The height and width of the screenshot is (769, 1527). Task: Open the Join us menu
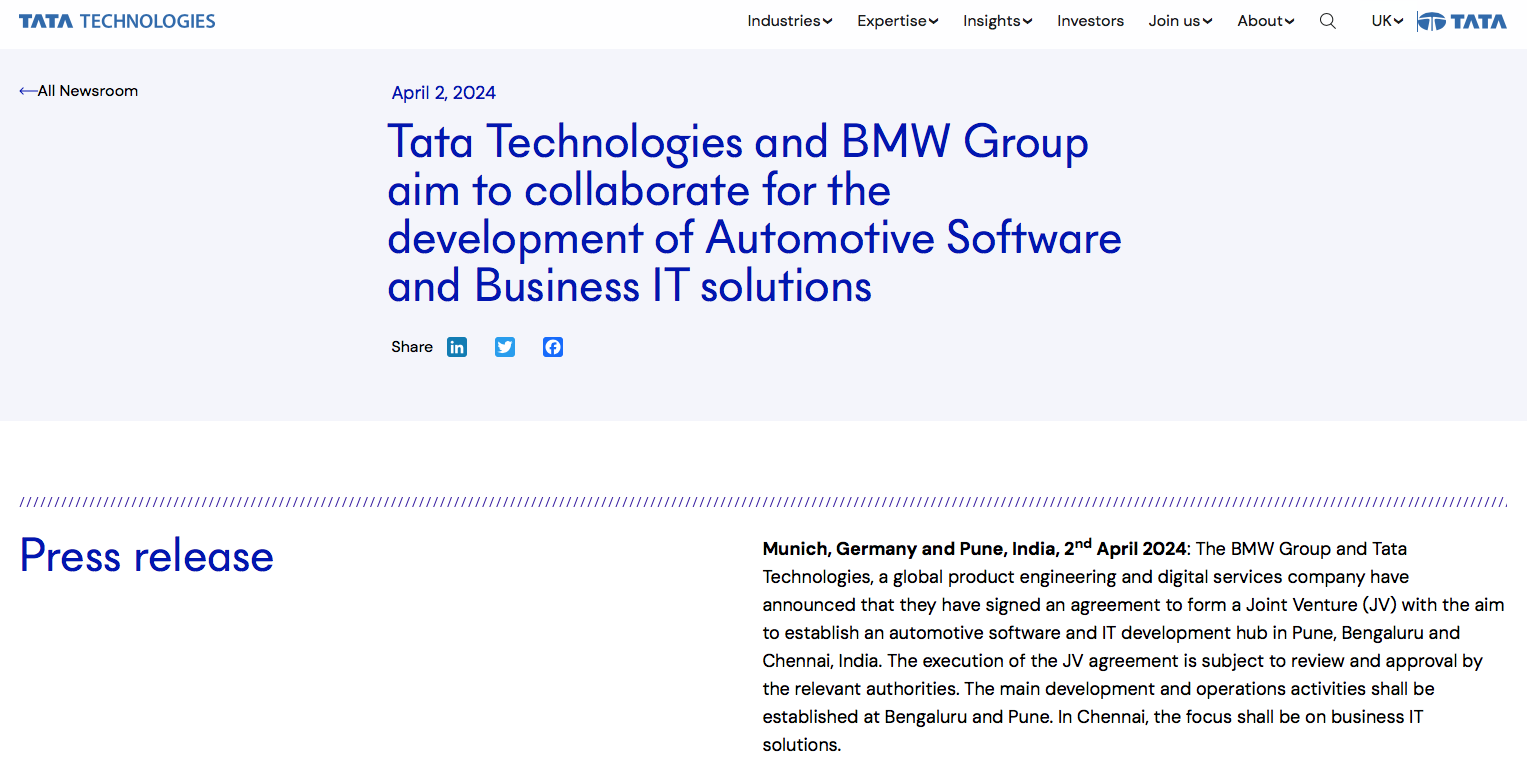coord(1180,21)
